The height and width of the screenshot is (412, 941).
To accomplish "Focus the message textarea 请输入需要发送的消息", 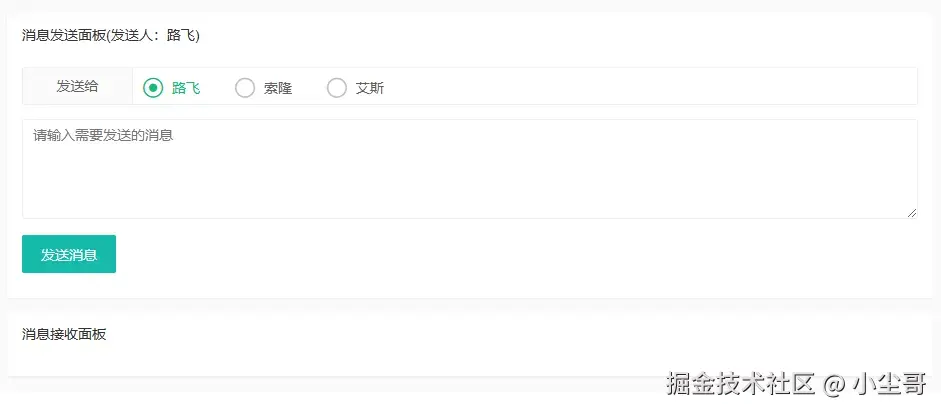I will (470, 169).
